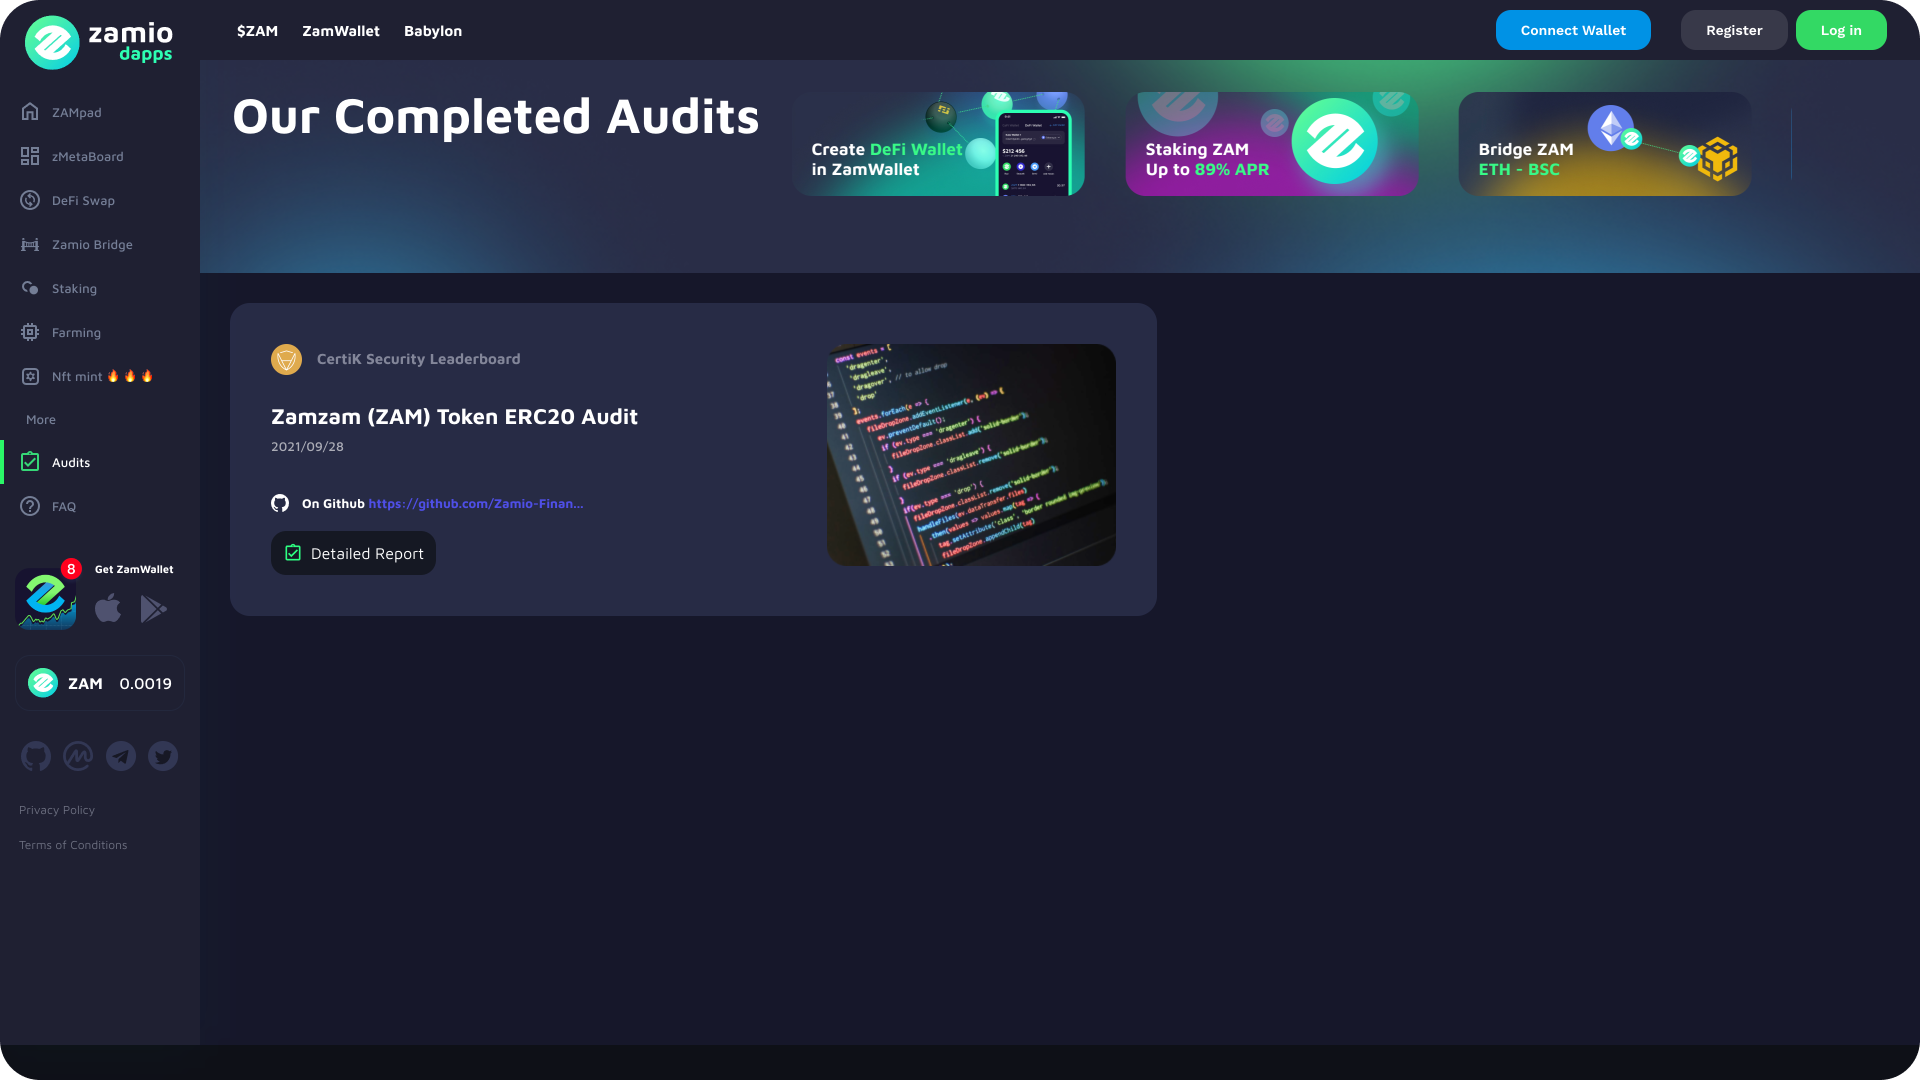
Task: Open ZAMpad in the sidebar
Action: click(x=76, y=112)
